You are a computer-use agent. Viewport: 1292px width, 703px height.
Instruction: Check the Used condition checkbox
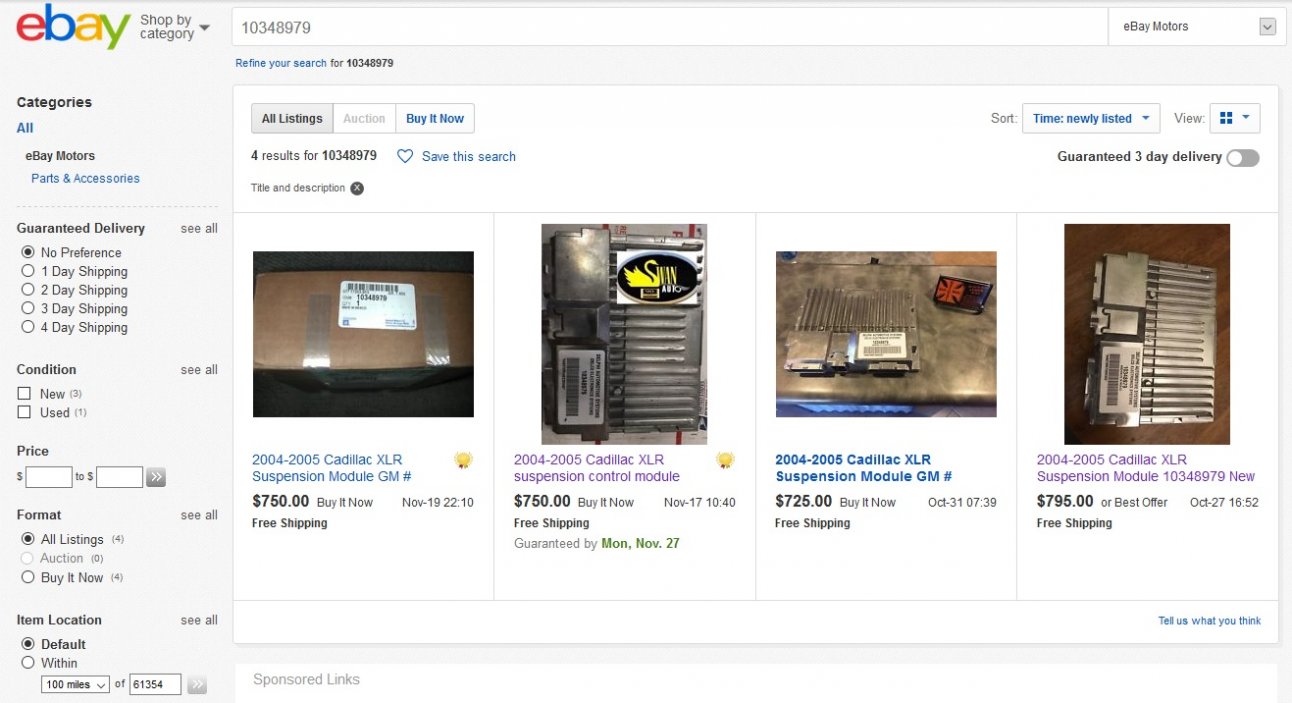(x=25, y=412)
